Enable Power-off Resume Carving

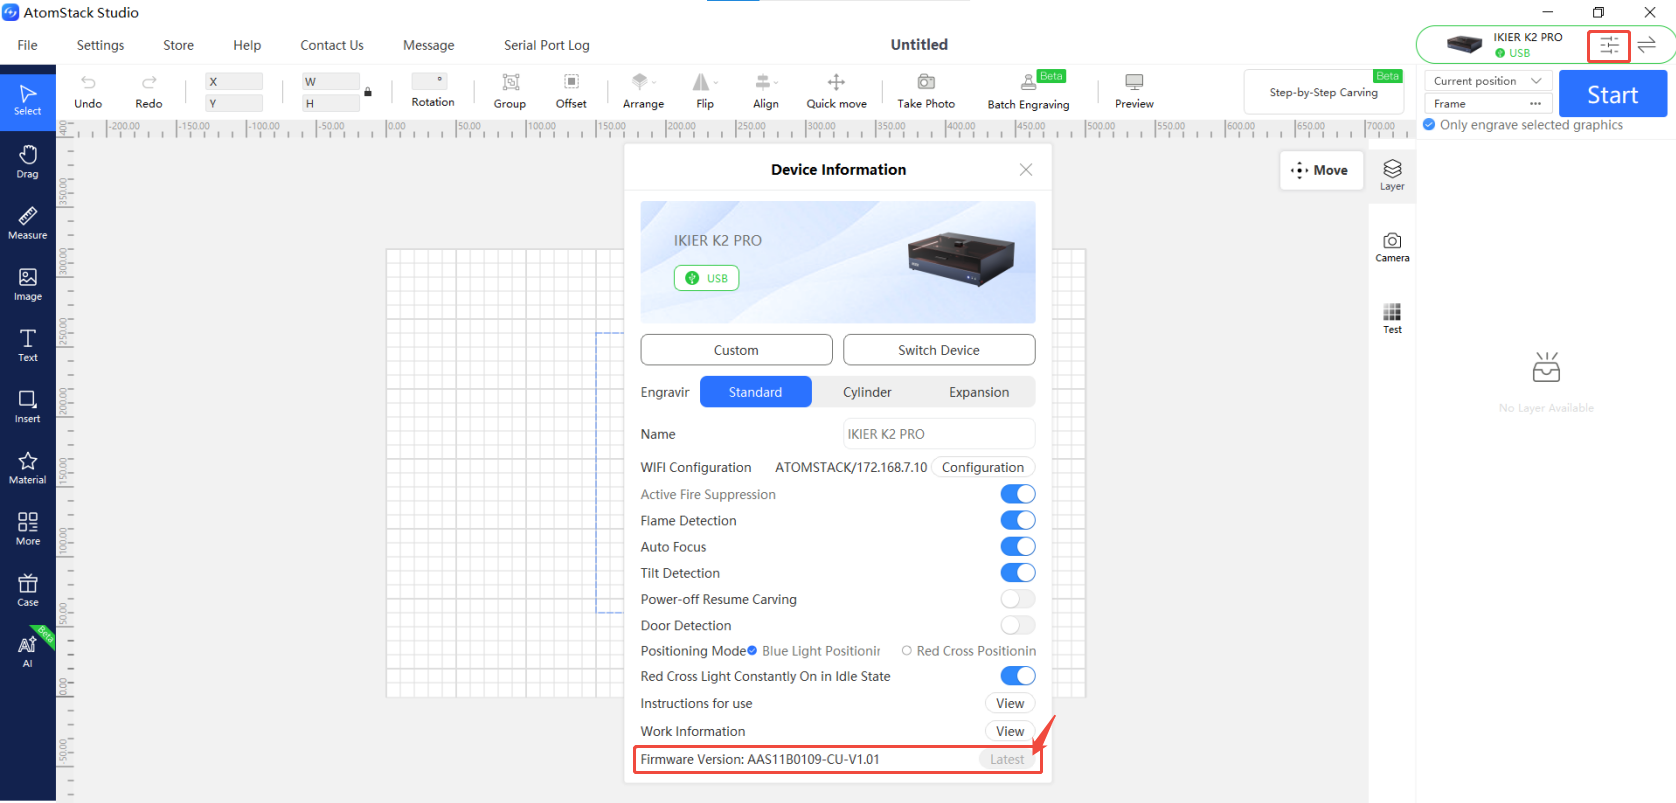(1018, 599)
